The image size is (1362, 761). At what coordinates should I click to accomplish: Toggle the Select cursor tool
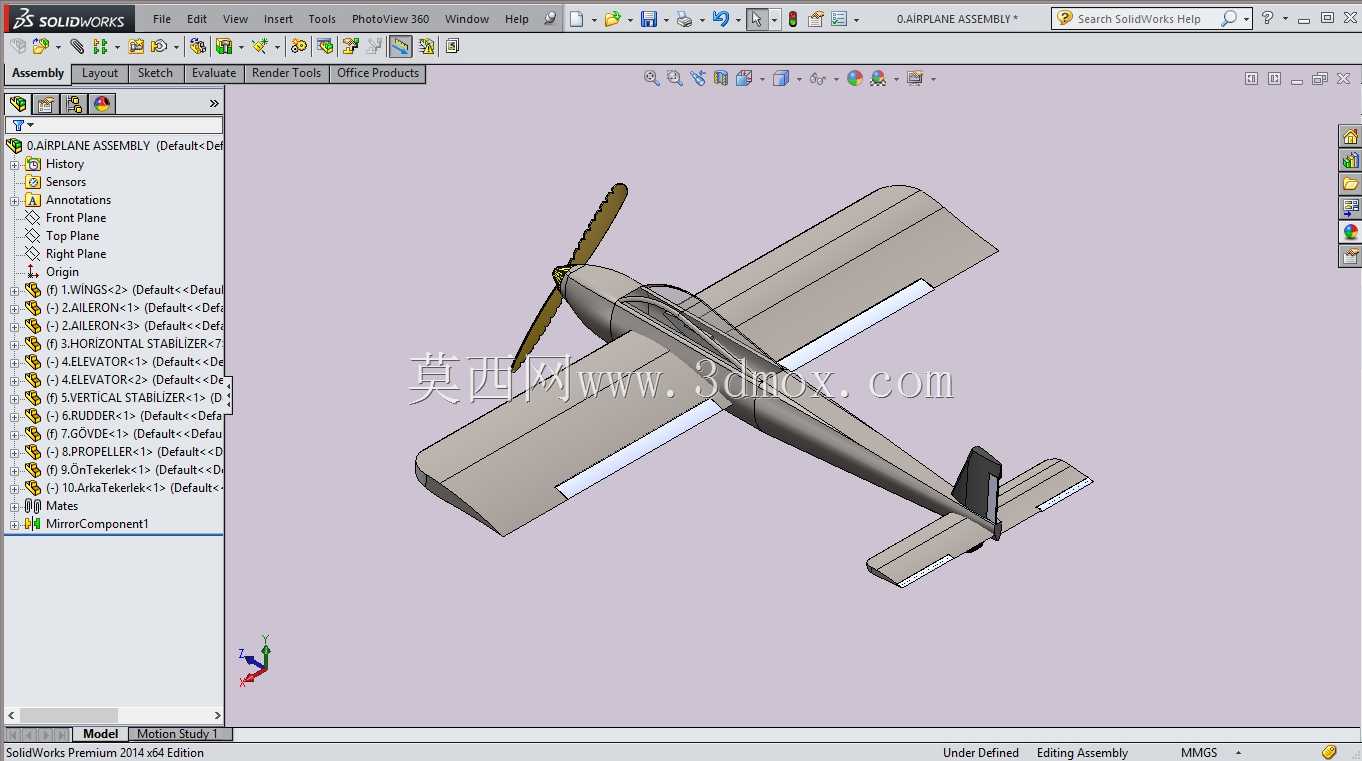tap(757, 19)
